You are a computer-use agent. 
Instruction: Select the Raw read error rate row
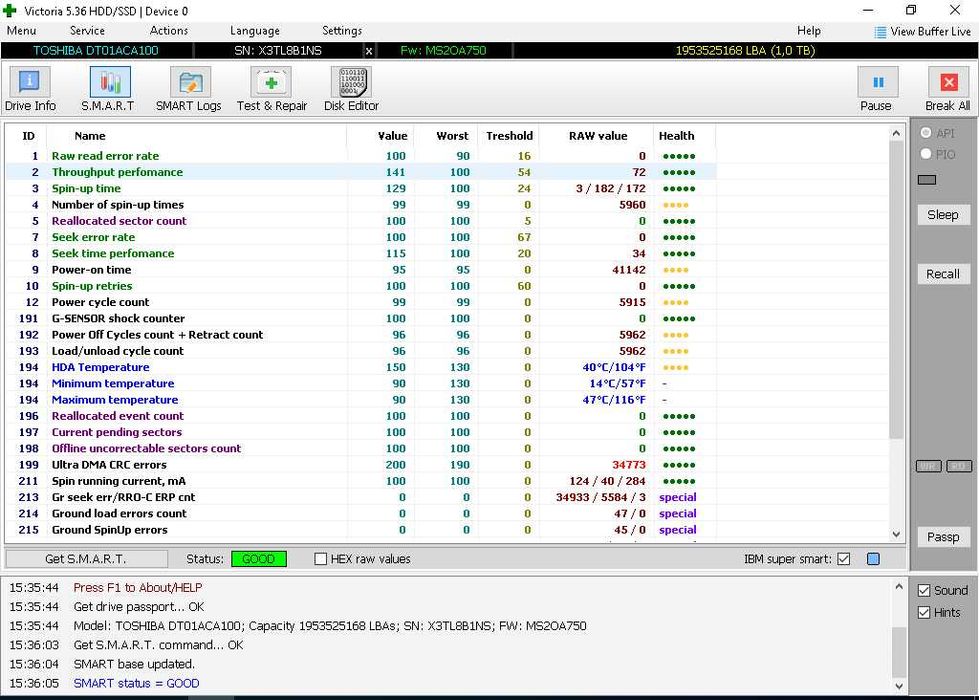pyautogui.click(x=361, y=156)
